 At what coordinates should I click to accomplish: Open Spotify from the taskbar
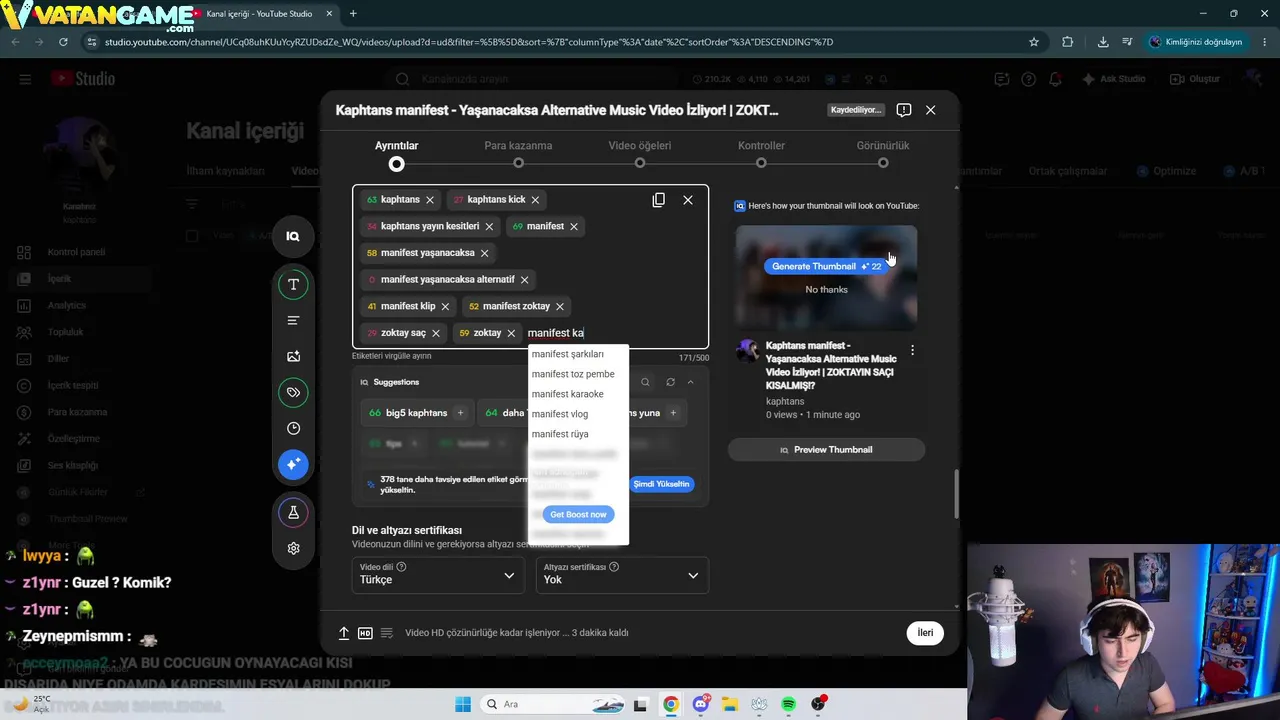tap(788, 704)
